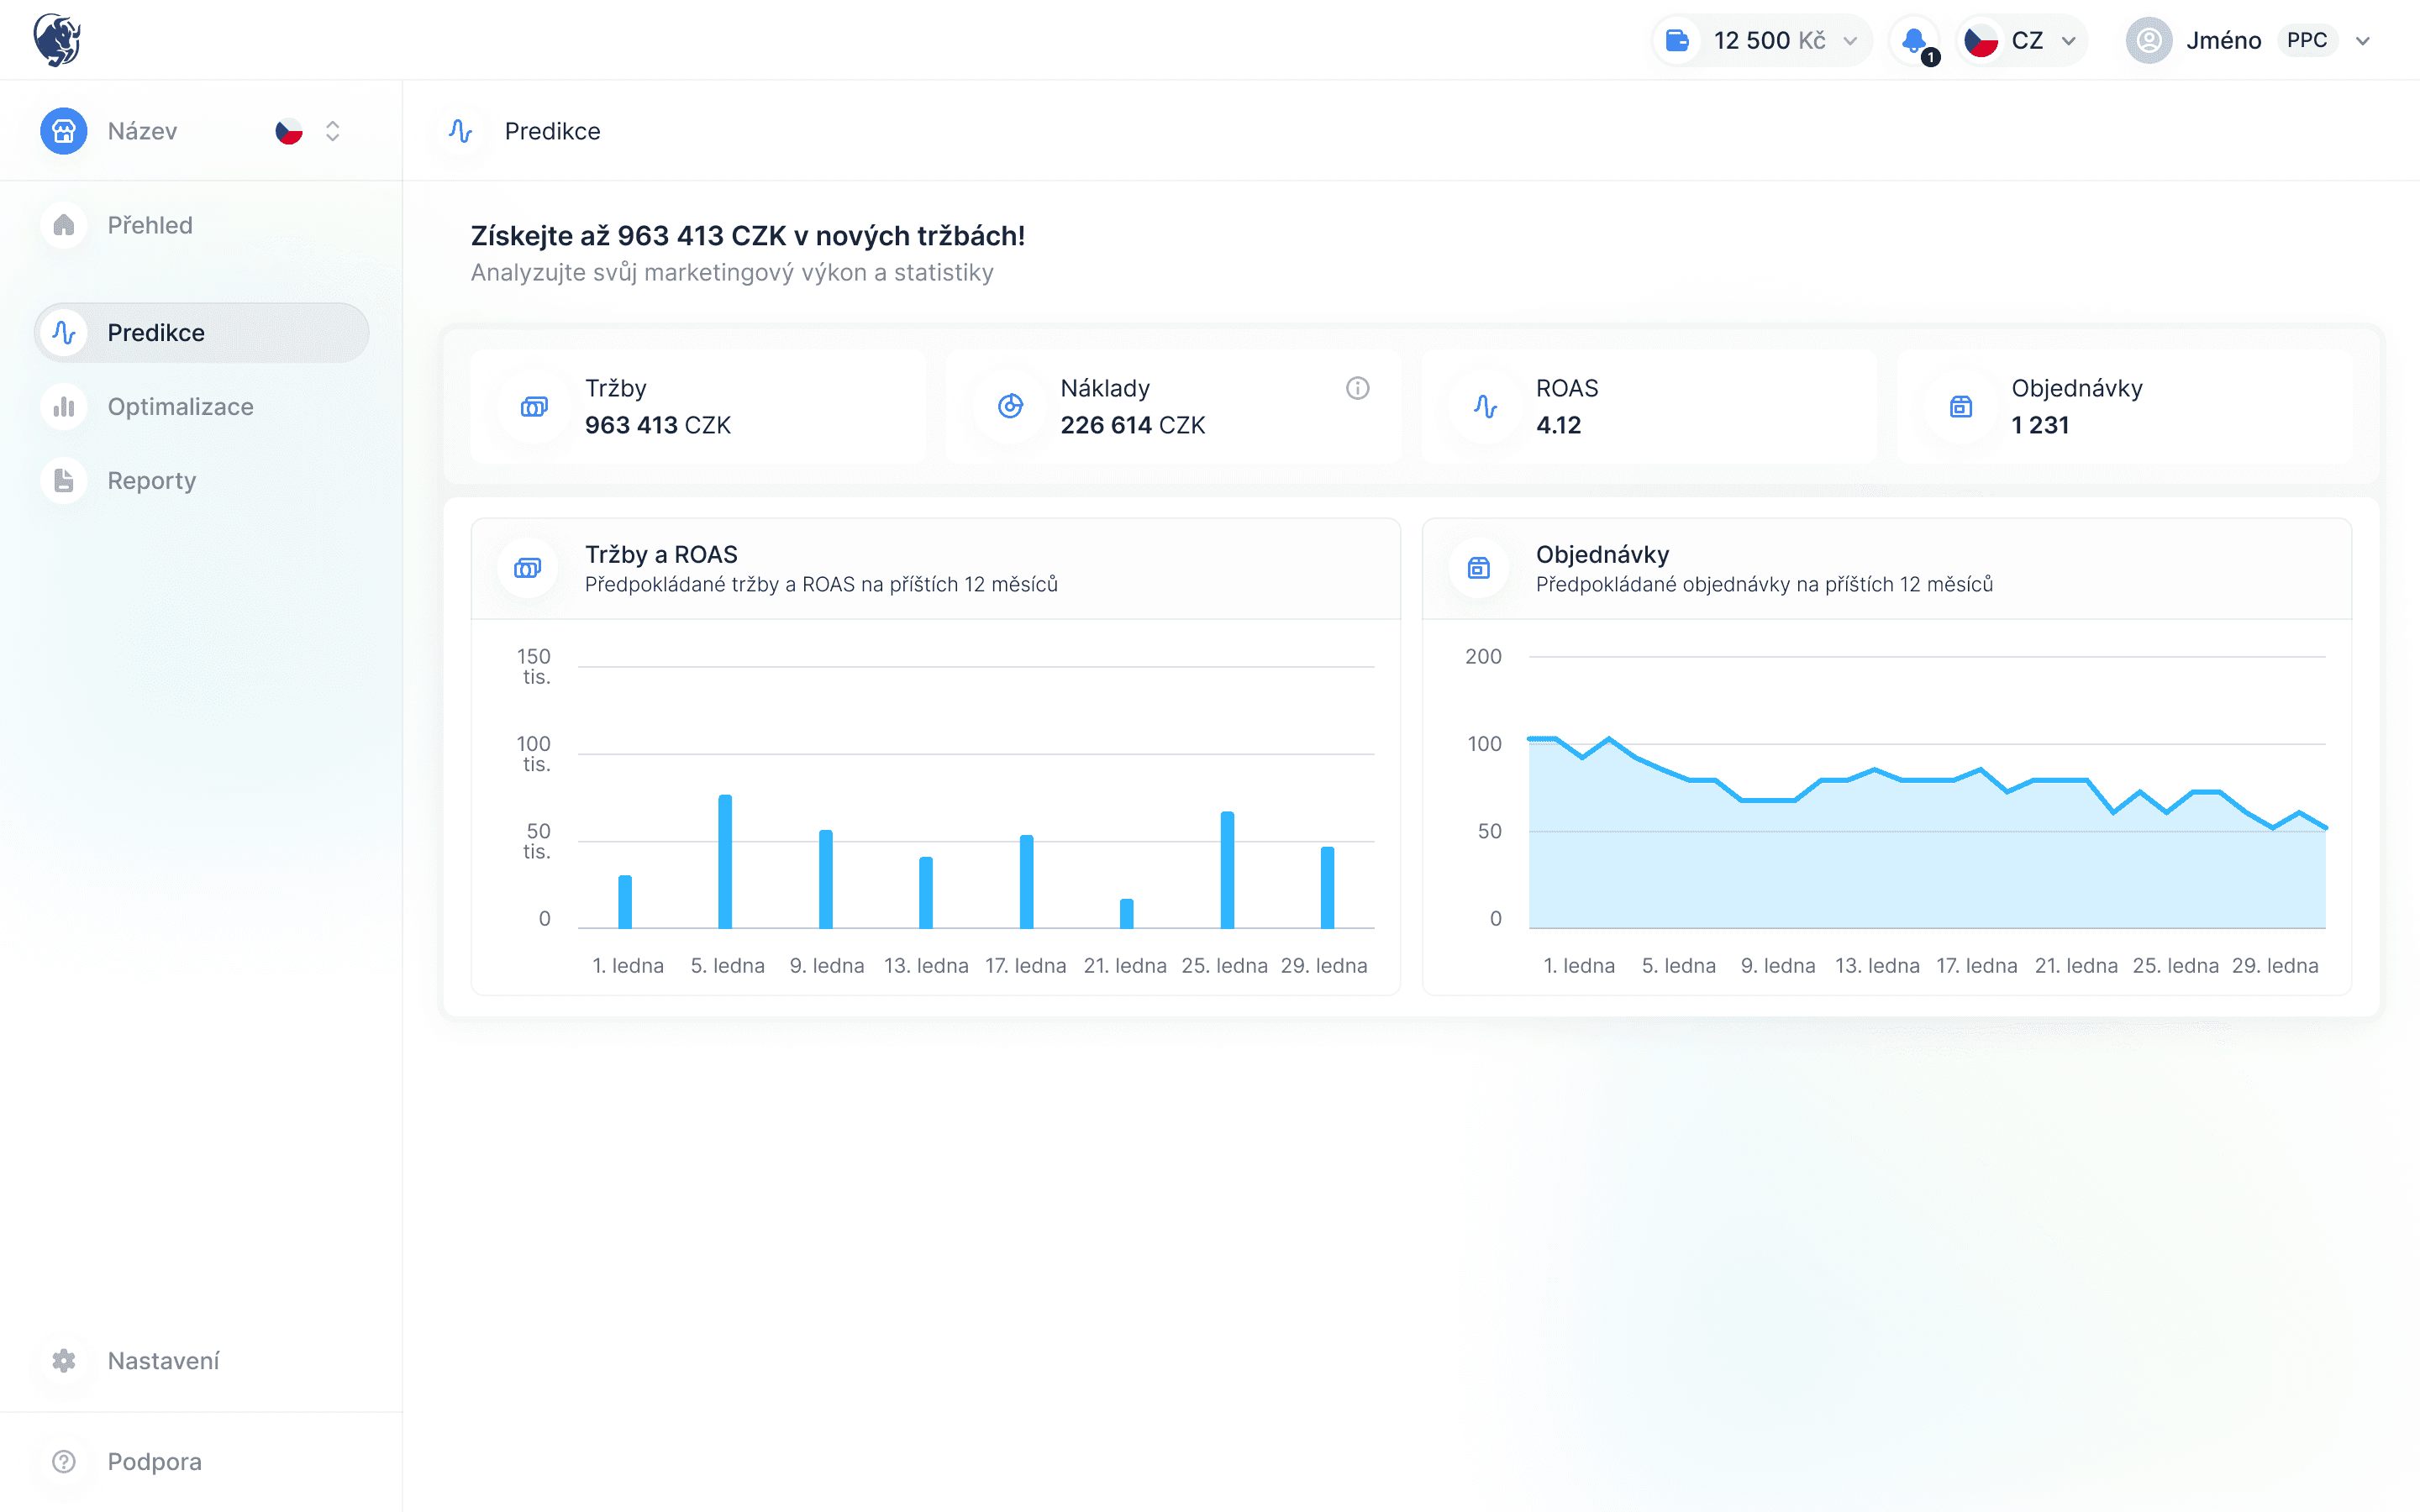
Task: Click the Predikce breadcrumb heading icon
Action: tap(460, 131)
